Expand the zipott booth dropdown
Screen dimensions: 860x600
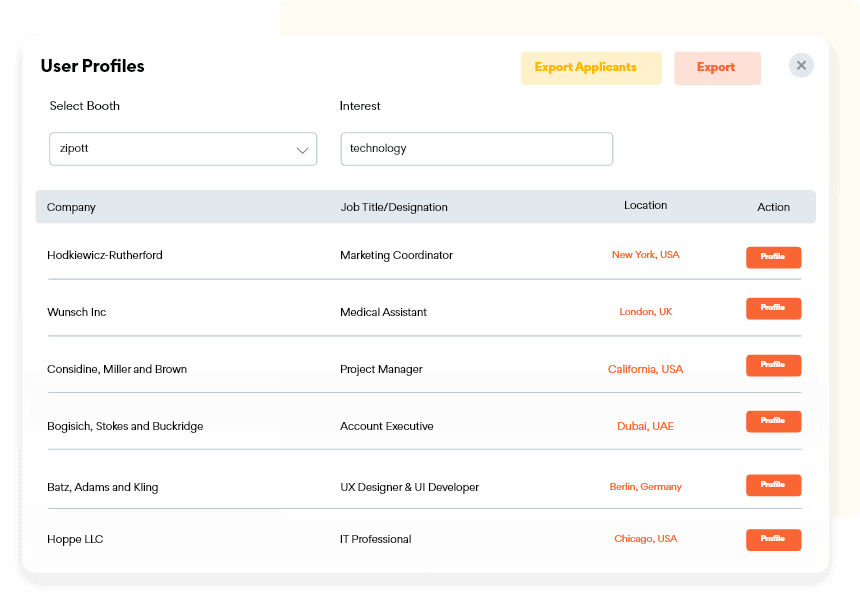(x=183, y=148)
